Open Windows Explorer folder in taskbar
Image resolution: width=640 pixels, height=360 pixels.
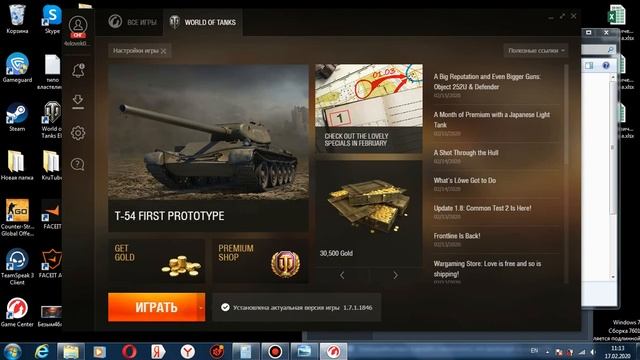coord(71,351)
